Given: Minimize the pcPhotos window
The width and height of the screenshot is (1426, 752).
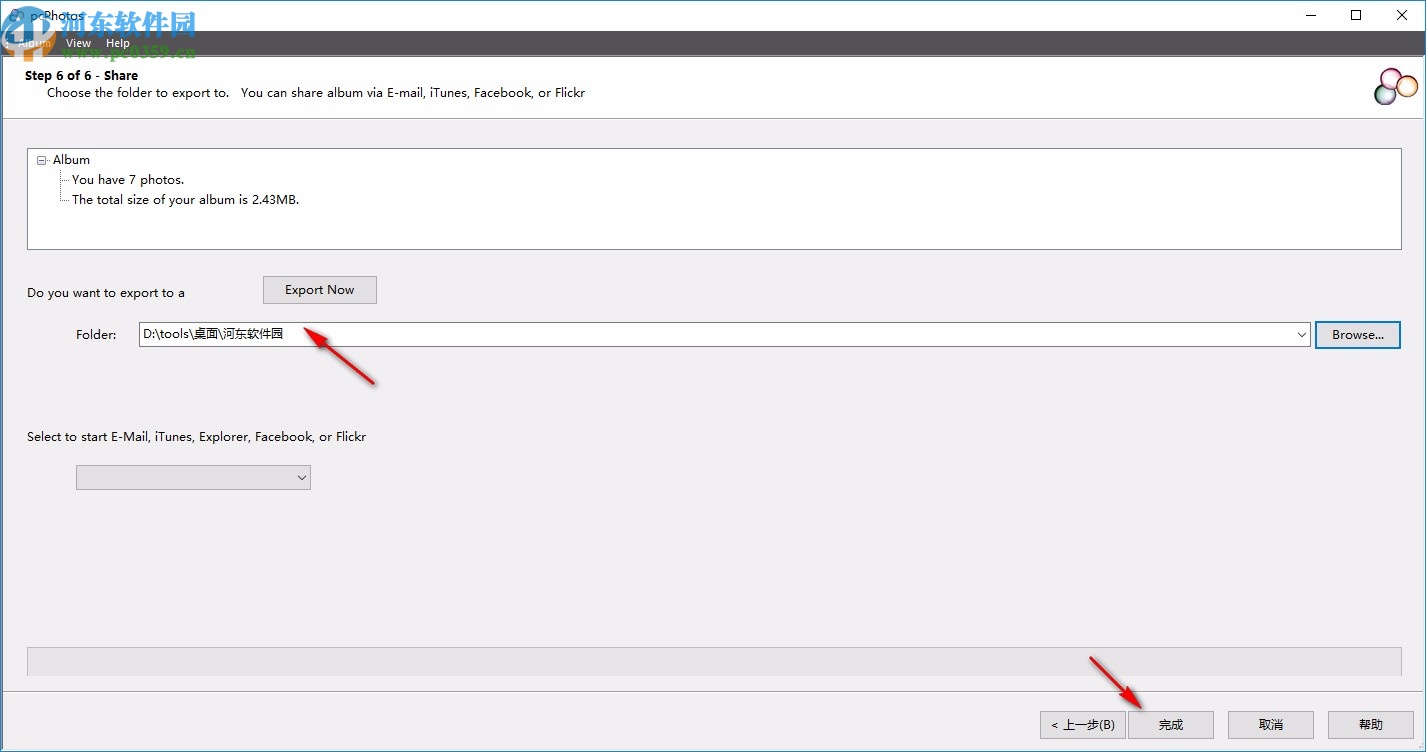Looking at the screenshot, I should [x=1311, y=15].
